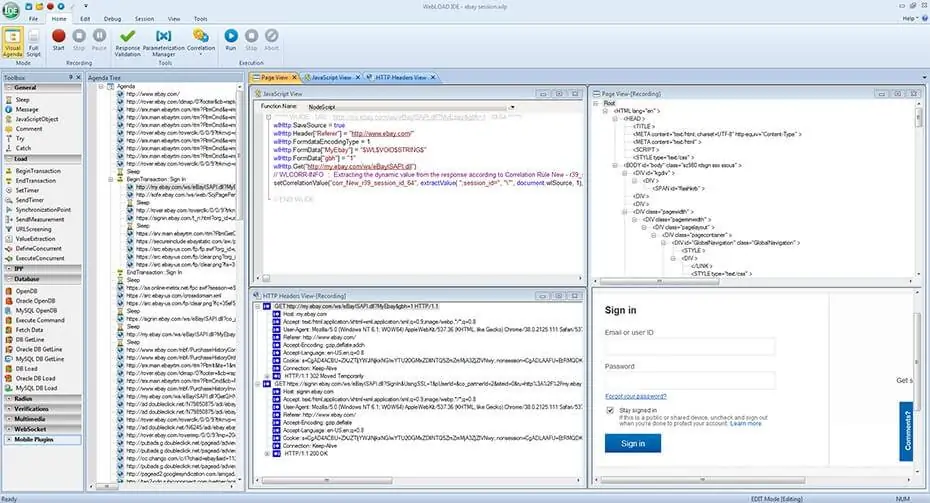The image size is (930, 503).
Task: Select the Fetch Data database item
Action: (x=29, y=330)
